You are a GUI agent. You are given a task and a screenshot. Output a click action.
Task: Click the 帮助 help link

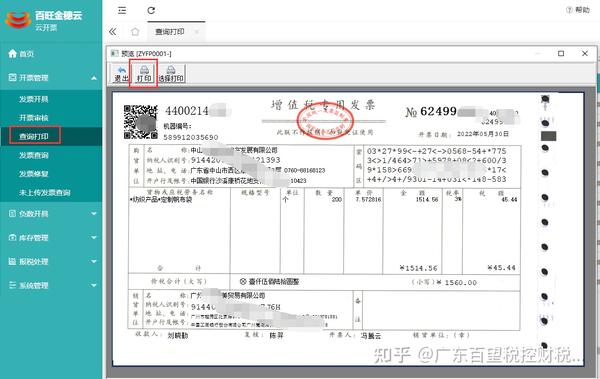(x=578, y=10)
